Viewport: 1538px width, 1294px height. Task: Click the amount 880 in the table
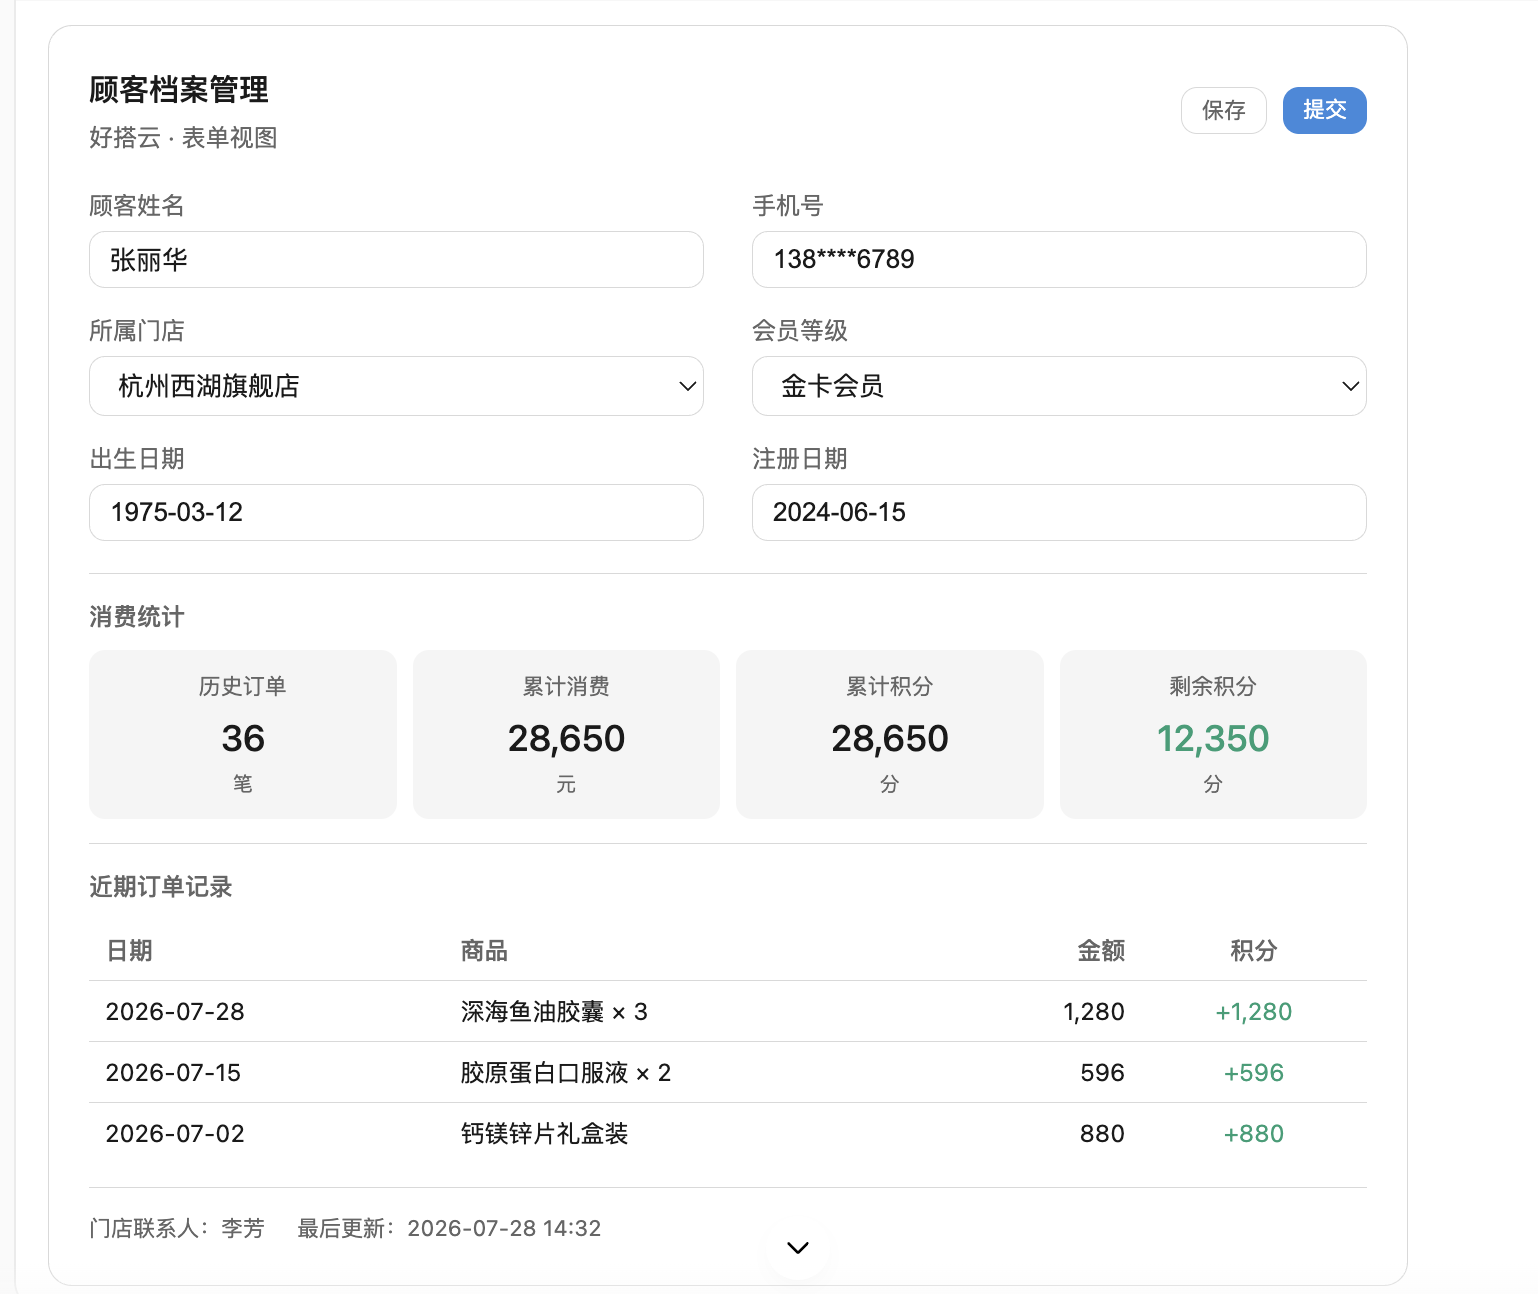1103,1134
